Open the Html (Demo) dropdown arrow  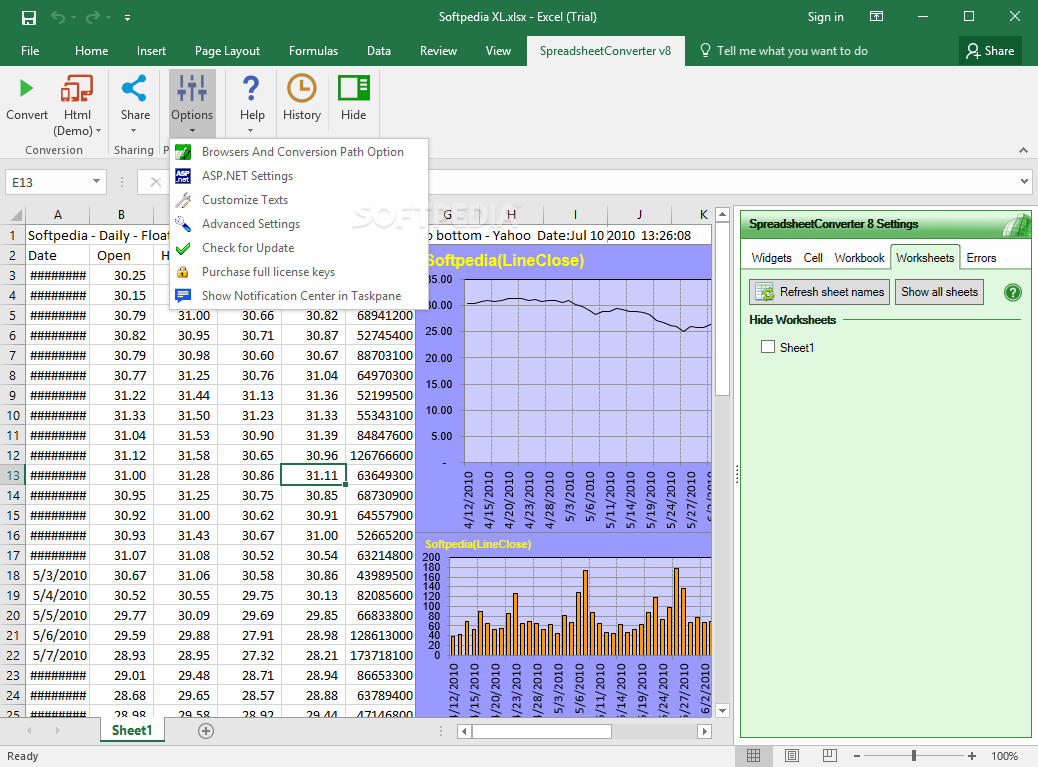[x=99, y=131]
